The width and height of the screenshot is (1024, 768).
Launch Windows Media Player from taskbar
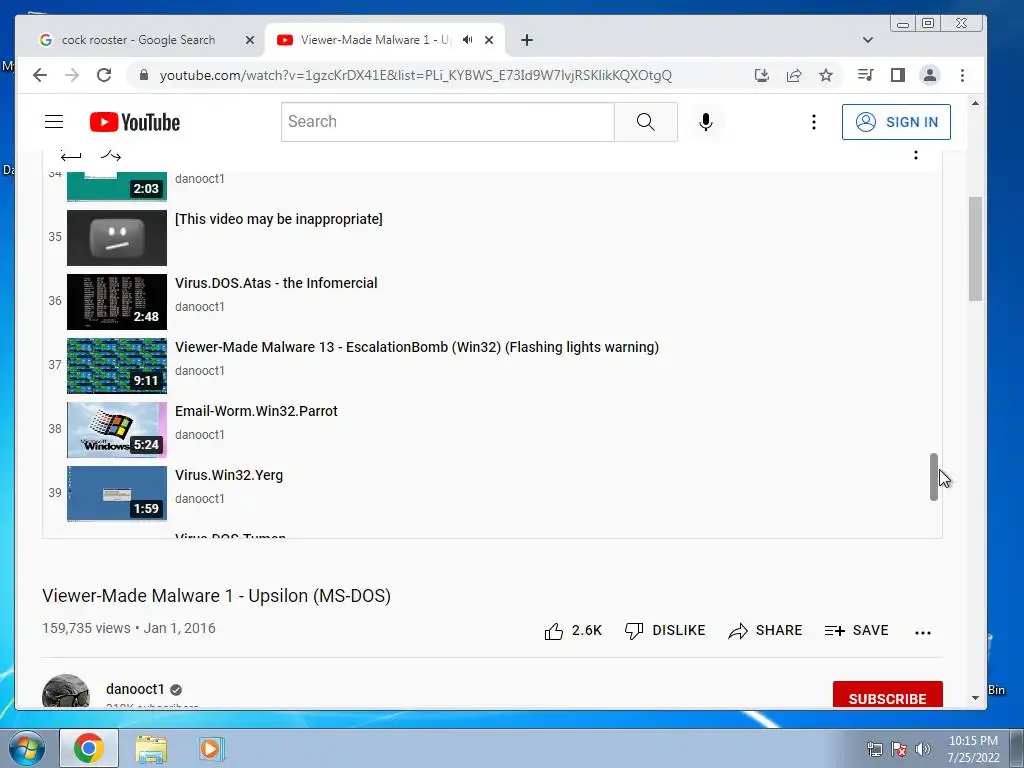(x=210, y=749)
